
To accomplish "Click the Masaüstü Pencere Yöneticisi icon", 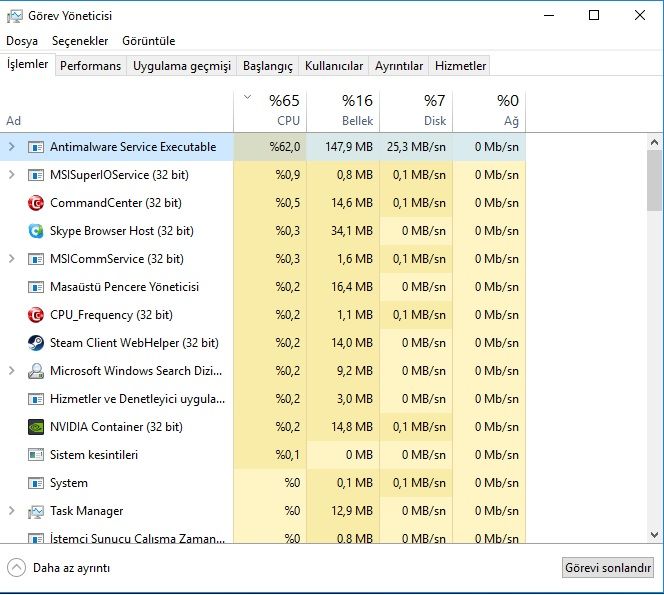I will (x=36, y=287).
